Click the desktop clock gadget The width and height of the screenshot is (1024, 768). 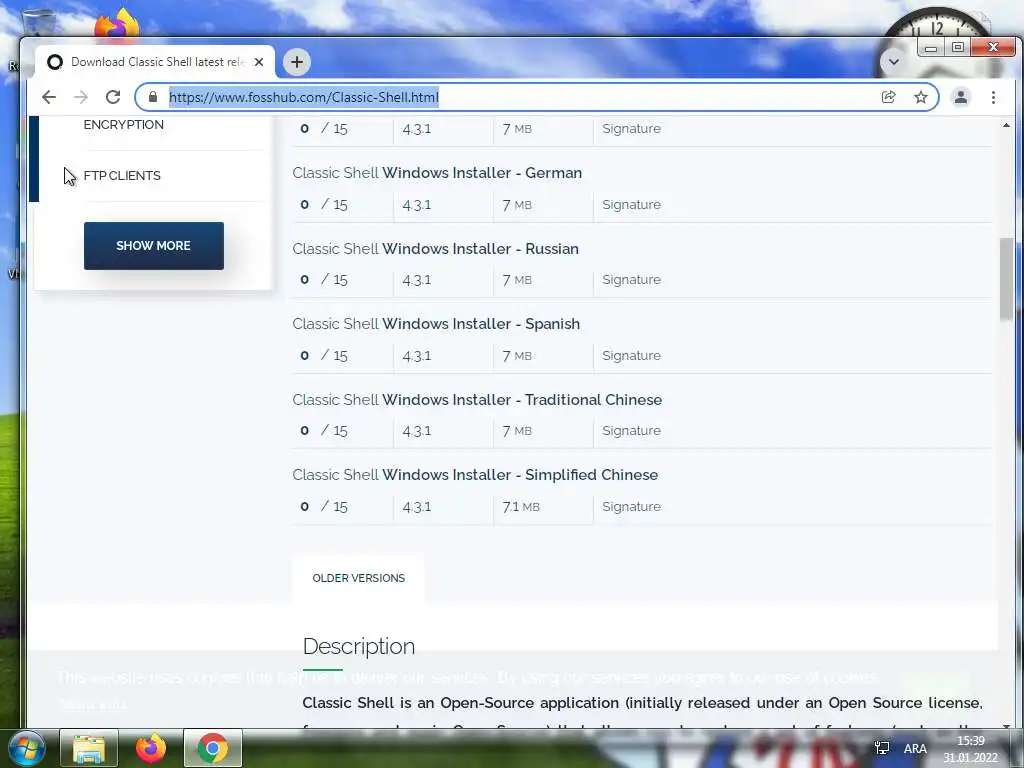tap(937, 26)
